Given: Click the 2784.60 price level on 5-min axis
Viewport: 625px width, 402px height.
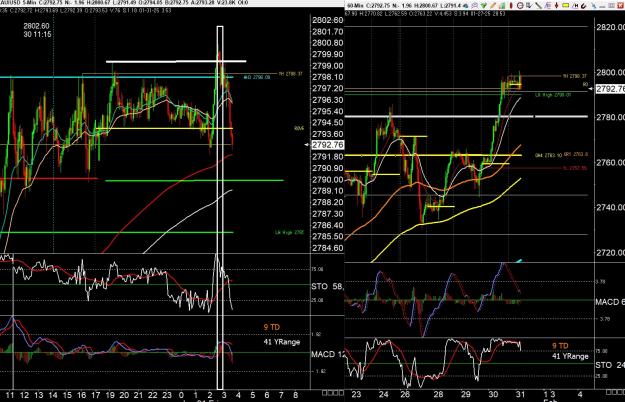Looking at the screenshot, I should 328,248.
